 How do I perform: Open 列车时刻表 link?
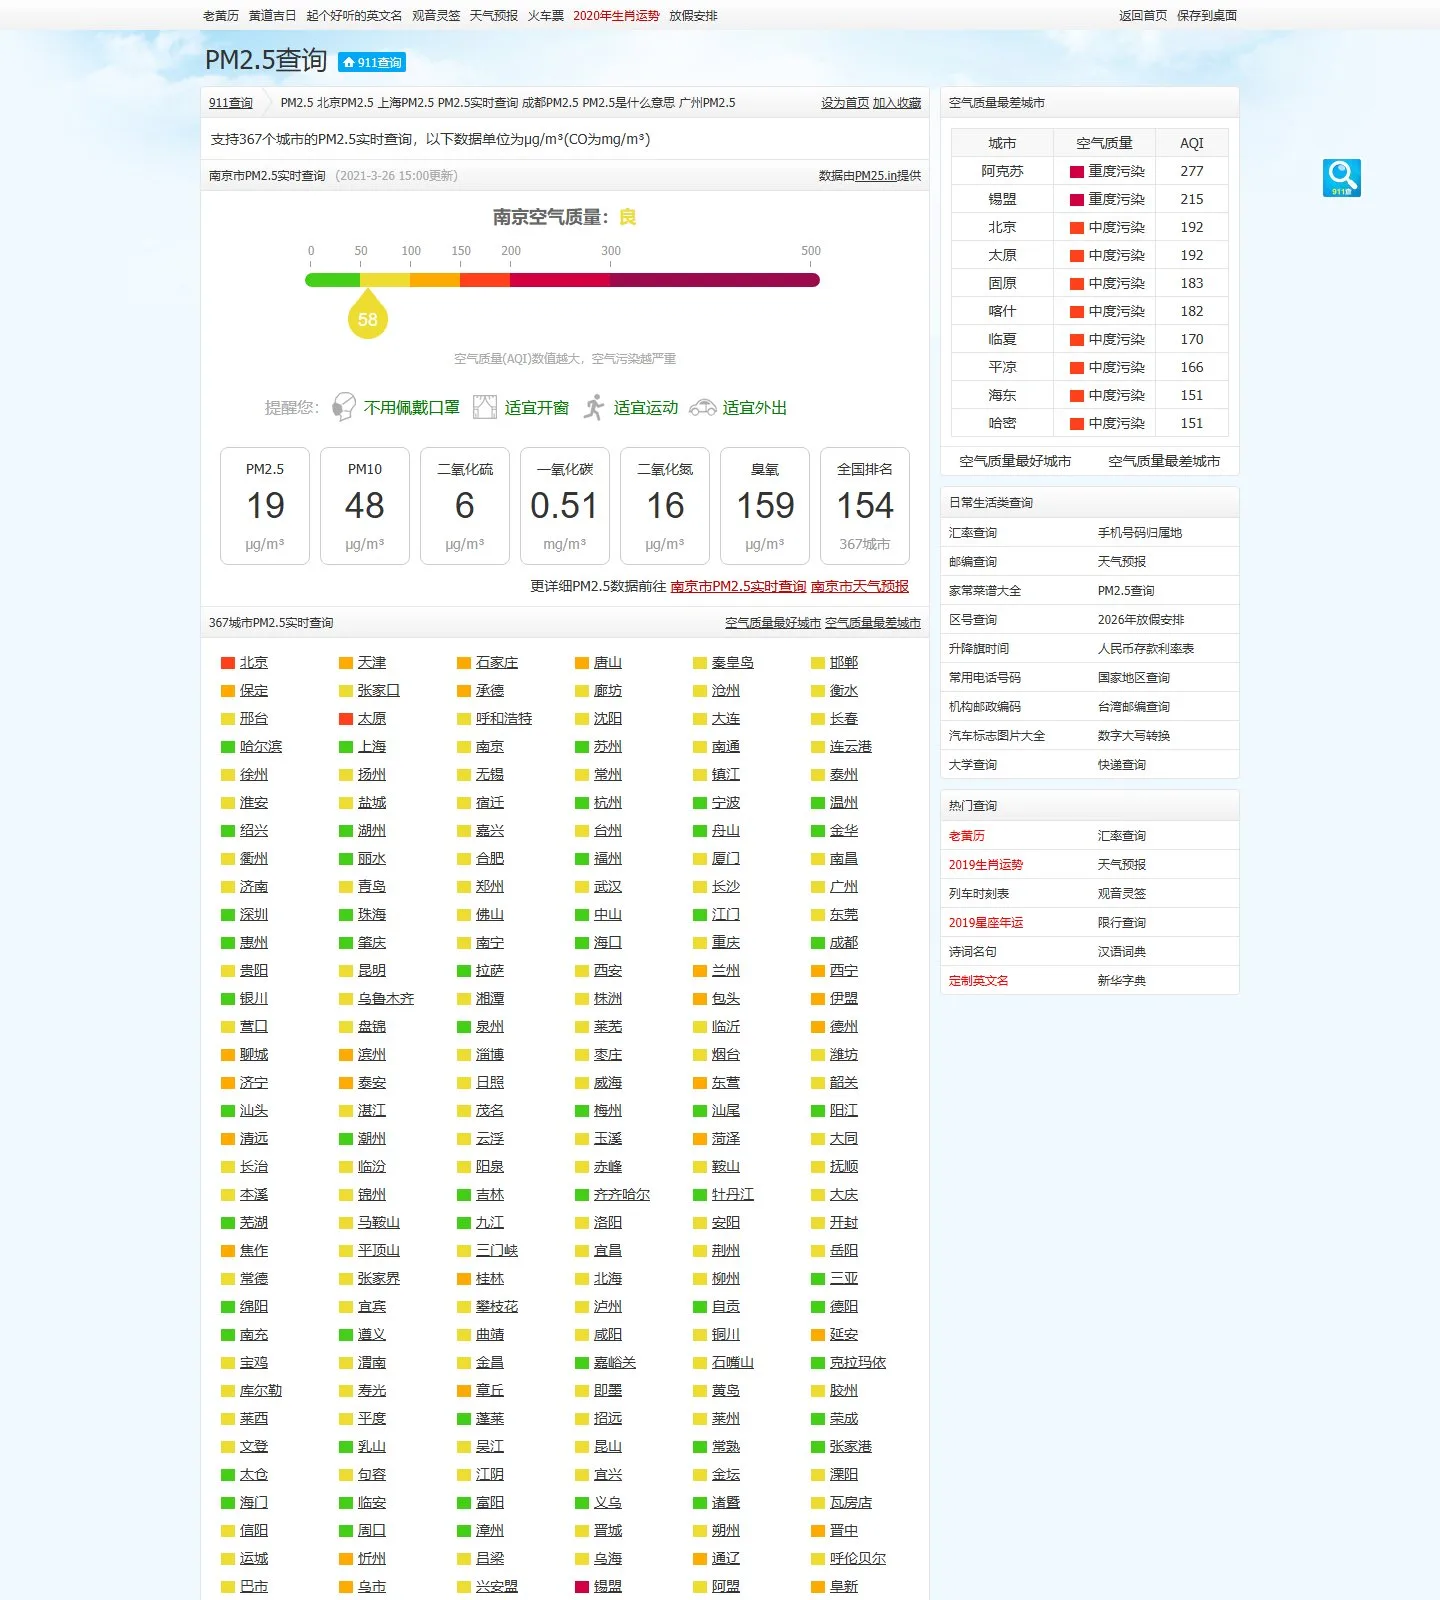coord(979,894)
